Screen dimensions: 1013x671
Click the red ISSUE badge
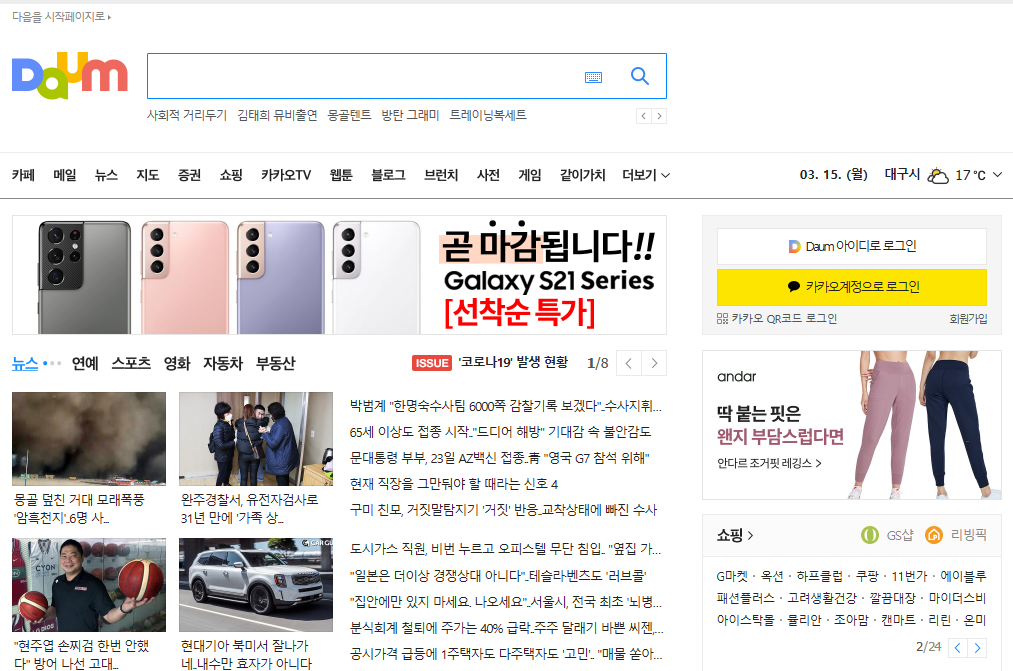[432, 363]
